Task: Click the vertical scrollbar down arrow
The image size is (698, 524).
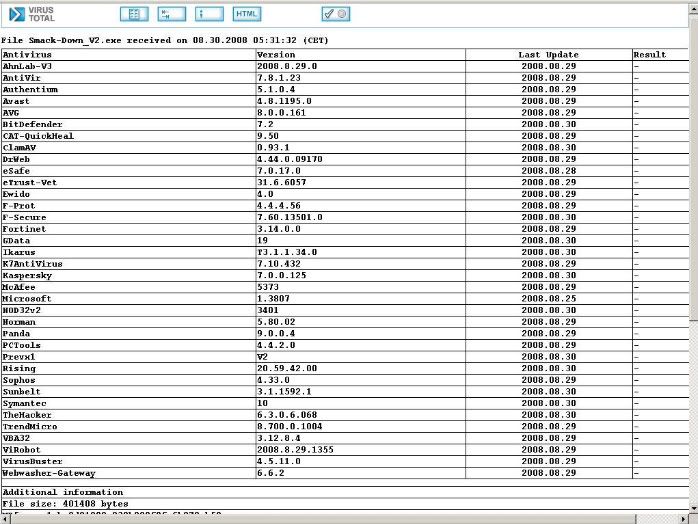Action: tap(694, 508)
